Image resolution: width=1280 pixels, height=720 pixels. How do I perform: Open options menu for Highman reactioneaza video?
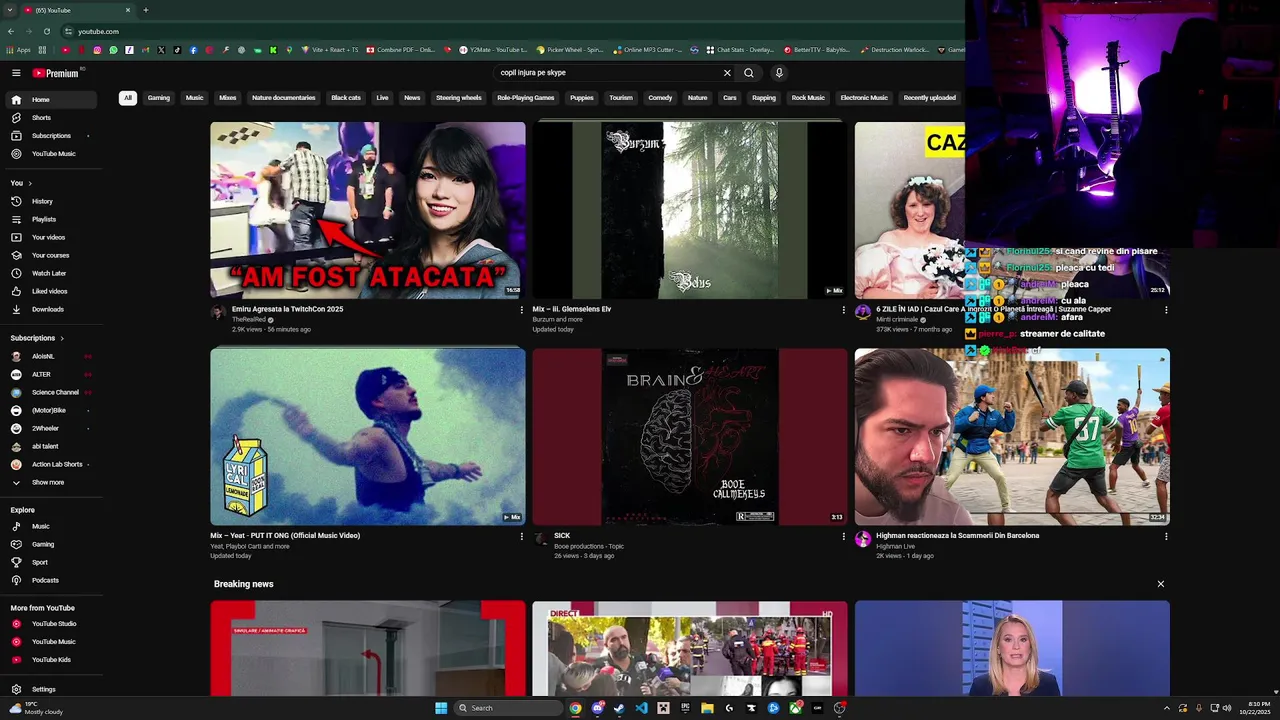1165,536
